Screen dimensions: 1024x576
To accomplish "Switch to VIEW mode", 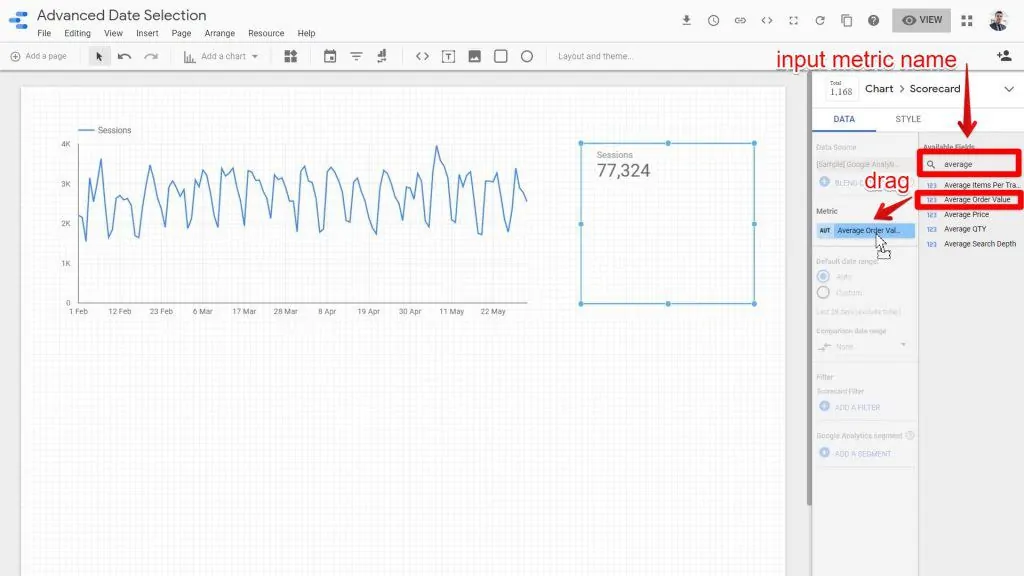I will coord(919,19).
